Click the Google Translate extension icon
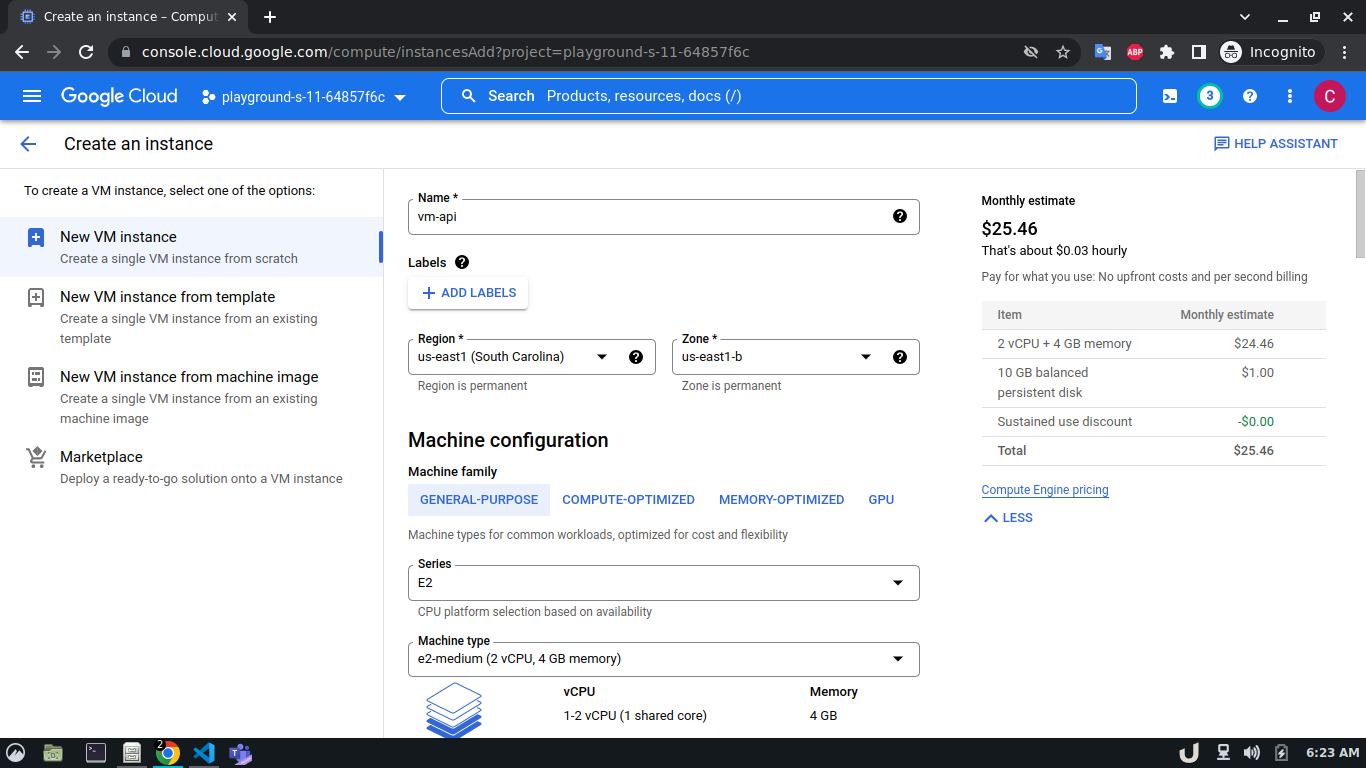 1103,52
